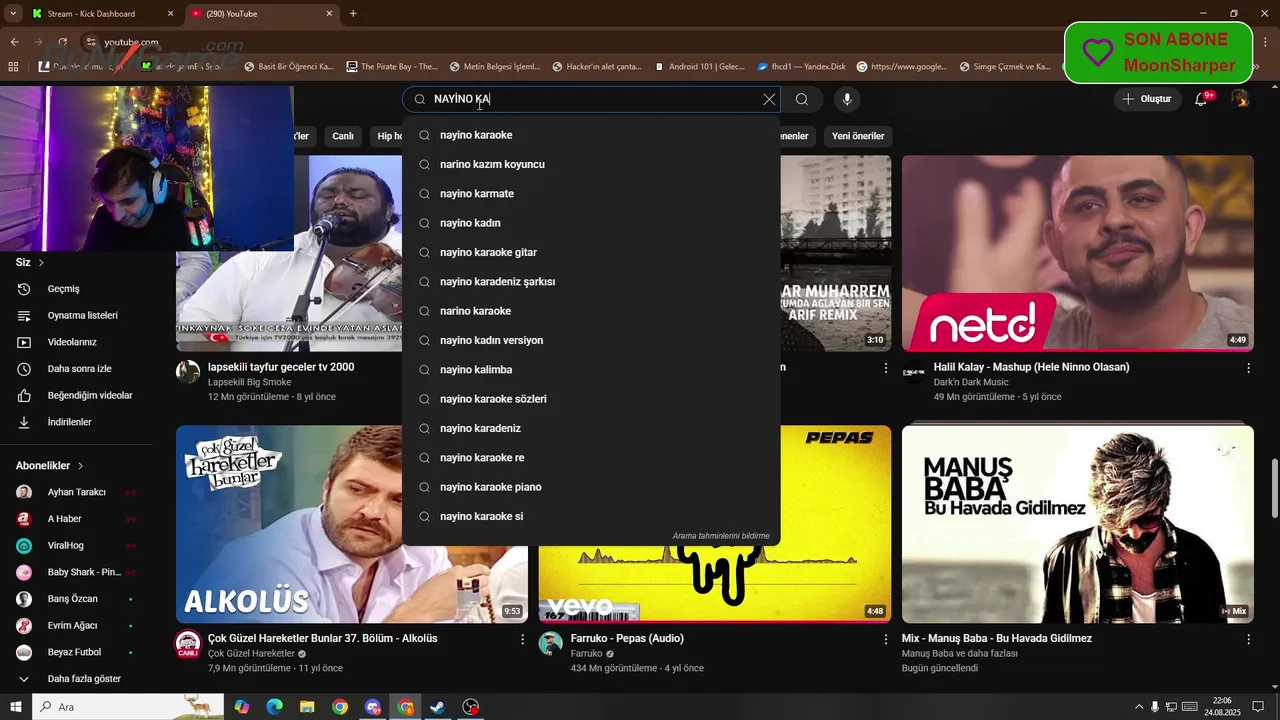1280x720 pixels.
Task: Clear the YouTube search box text
Action: 769,99
